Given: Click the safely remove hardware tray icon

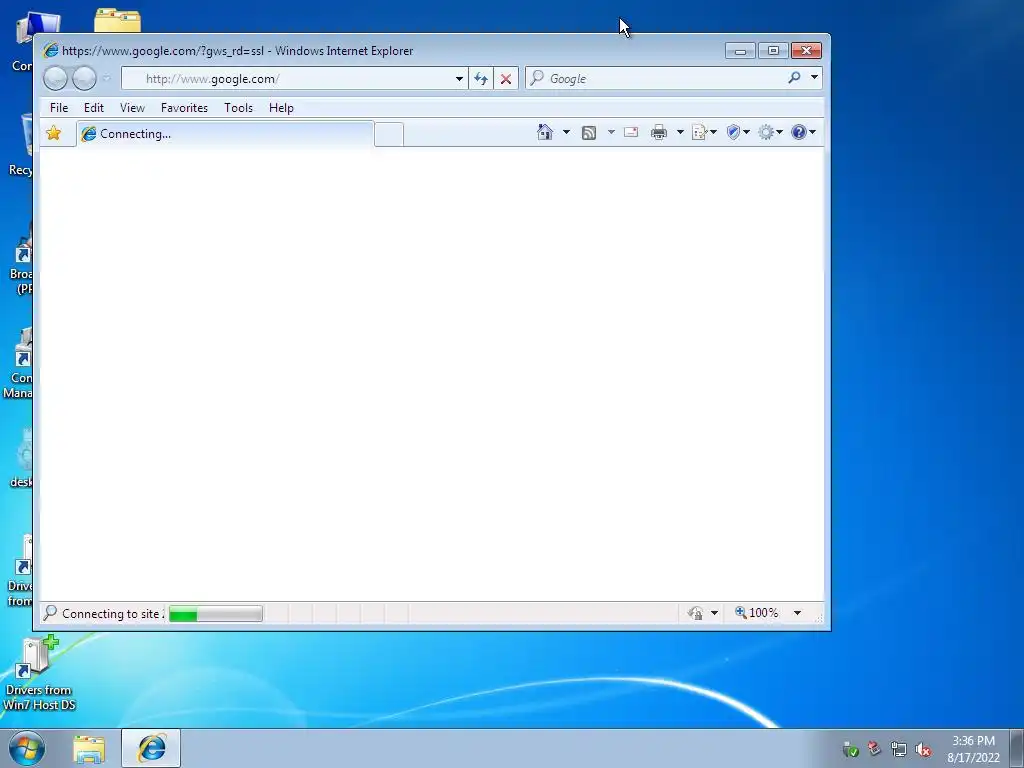Looking at the screenshot, I should (874, 749).
